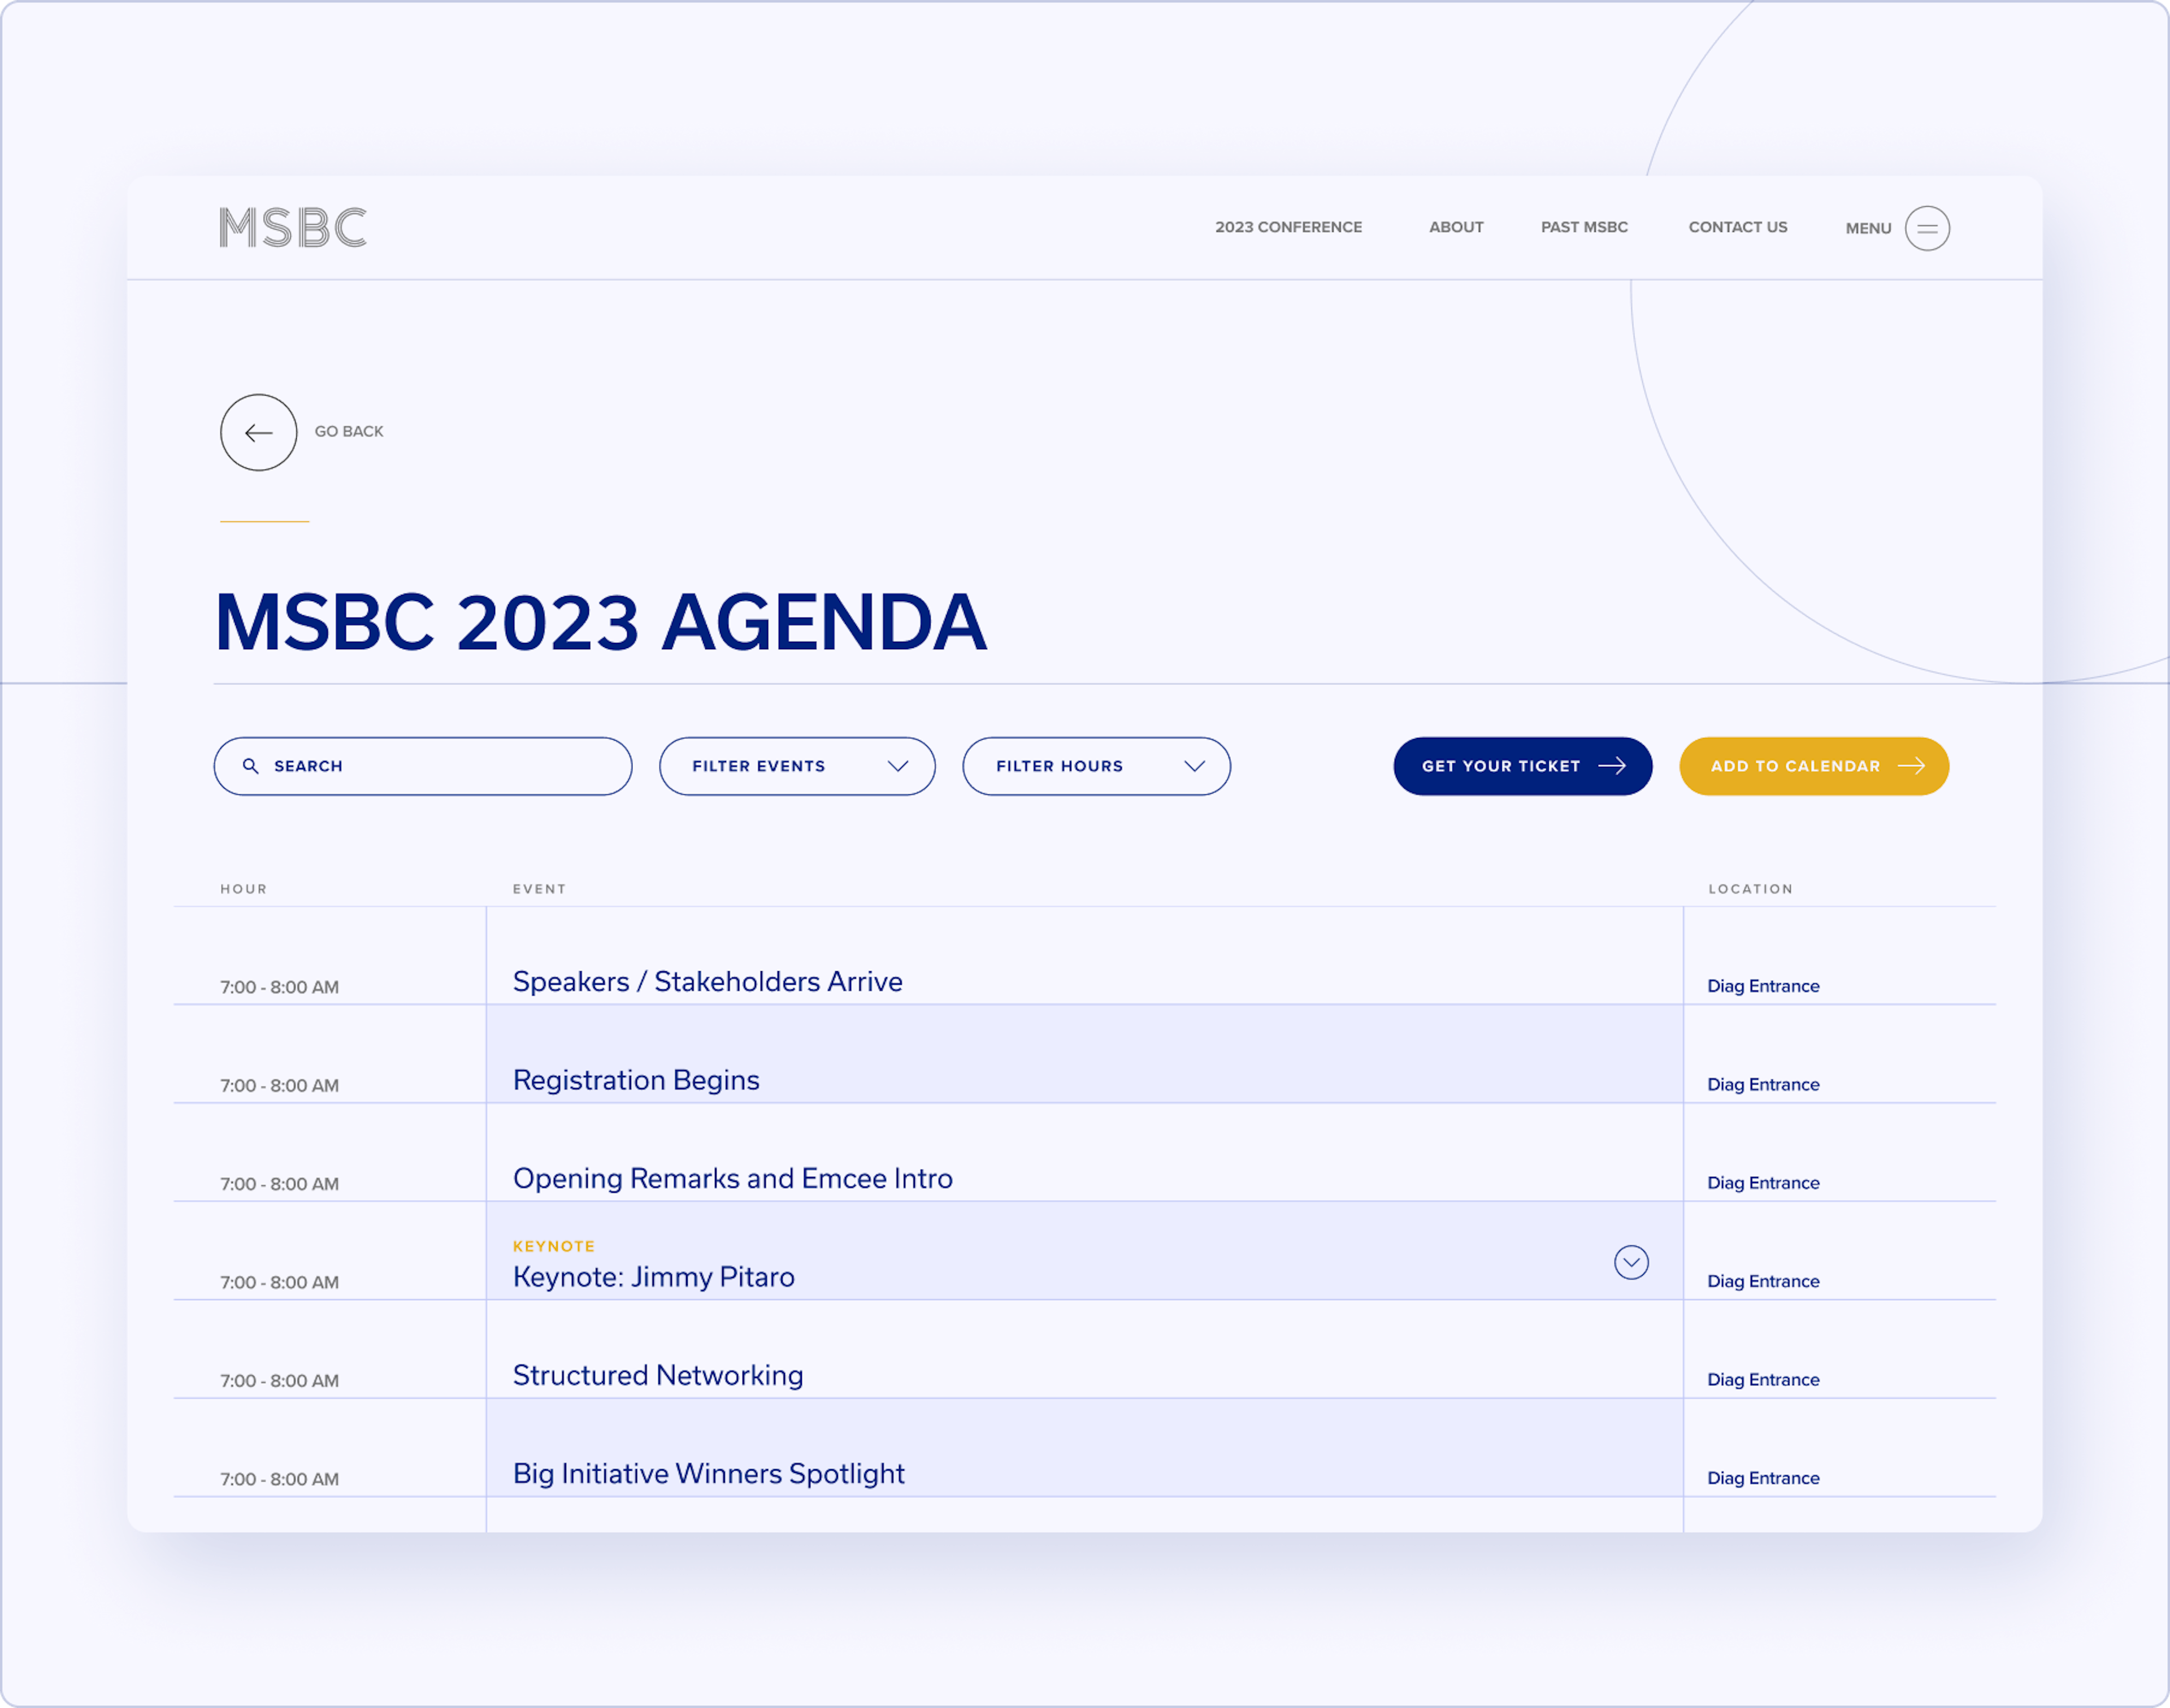Click the arrow on Get Your Ticket
The image size is (2170, 1708).
(1612, 766)
